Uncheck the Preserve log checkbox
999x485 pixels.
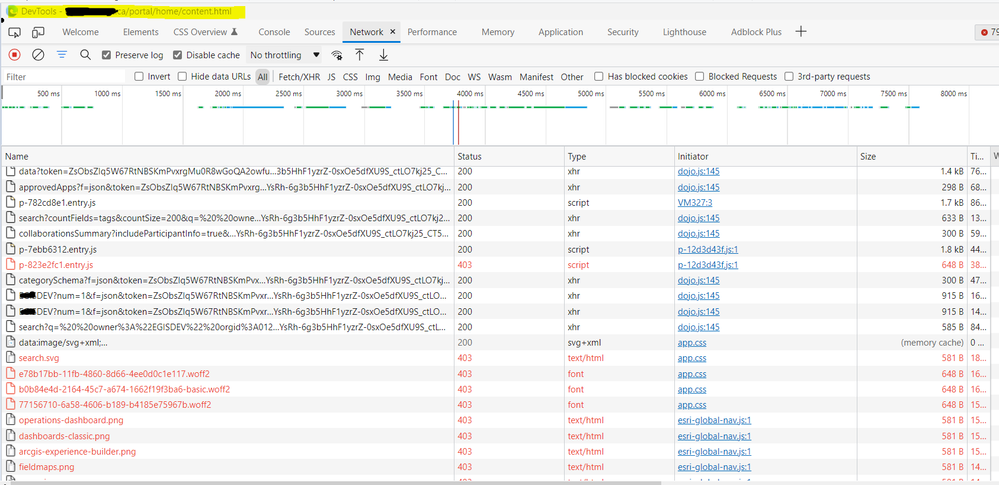tap(107, 55)
